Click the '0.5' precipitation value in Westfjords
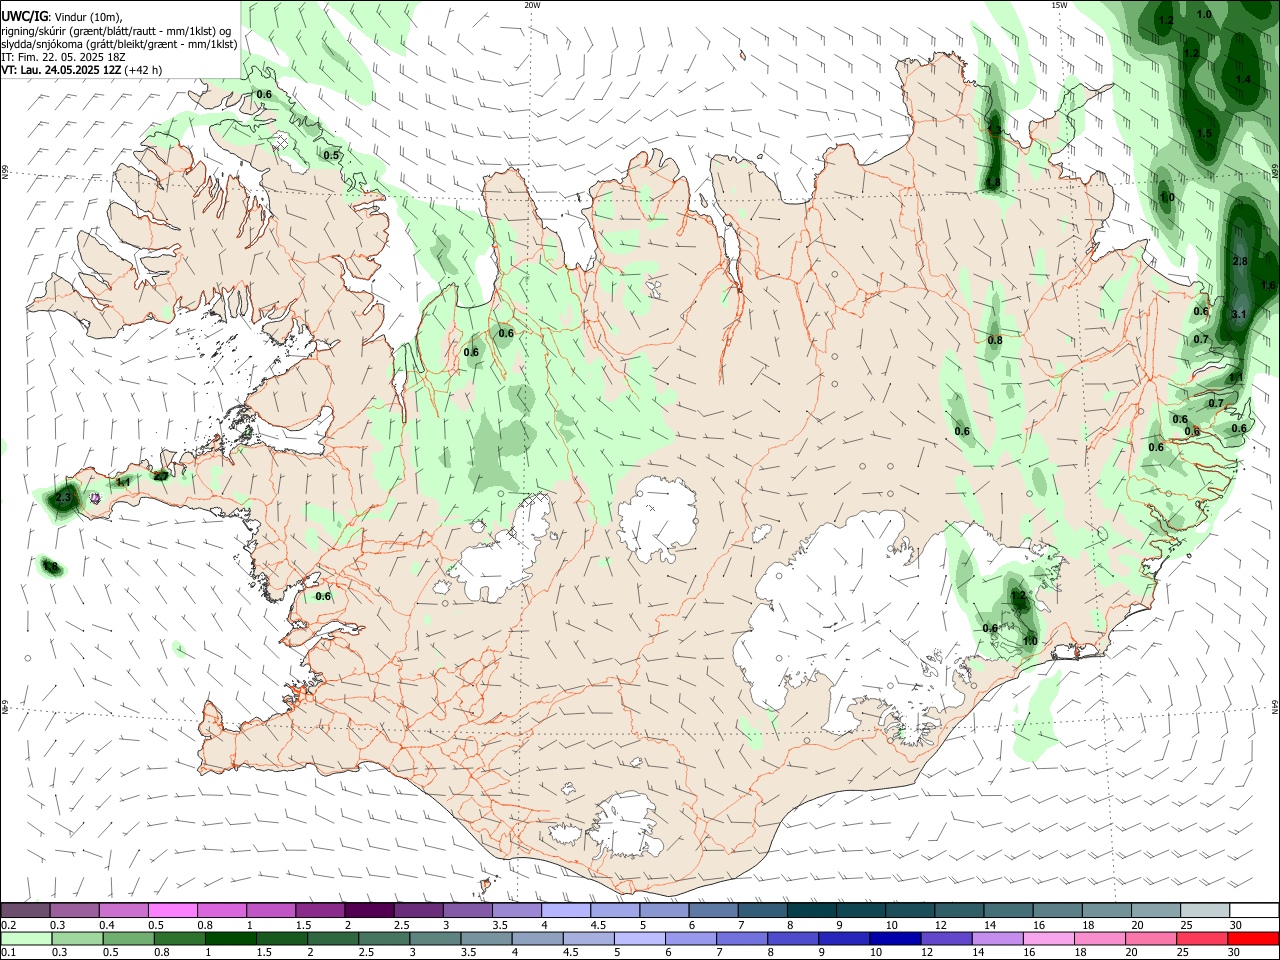This screenshot has width=1280, height=960. click(x=332, y=155)
